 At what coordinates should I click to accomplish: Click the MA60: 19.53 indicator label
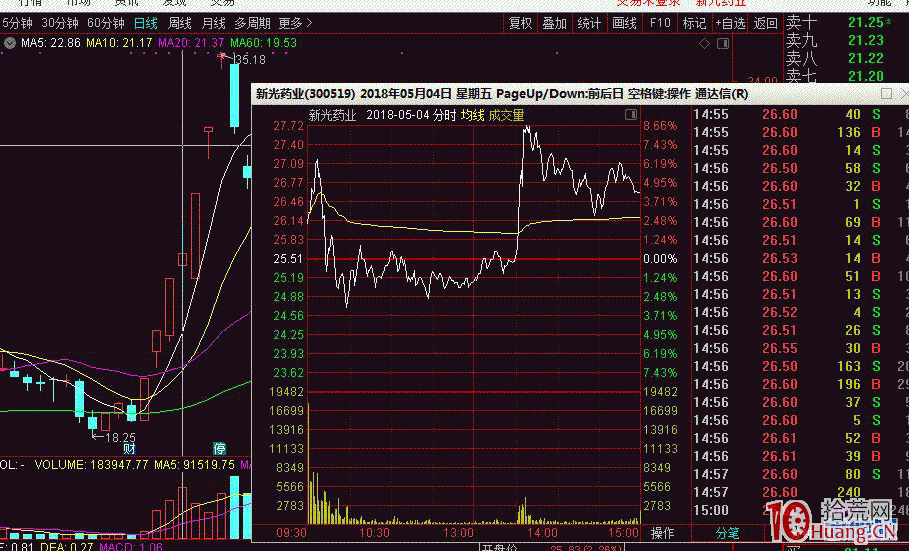(x=263, y=43)
